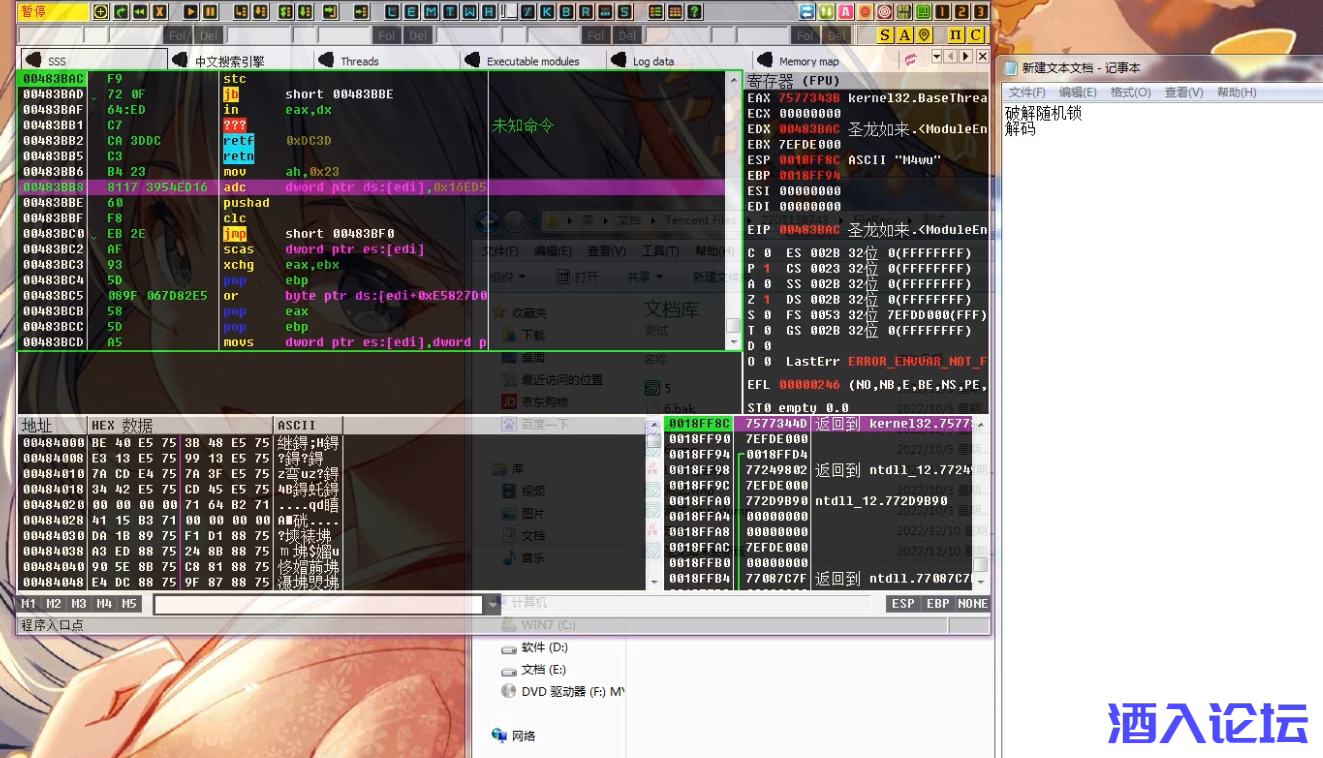The image size is (1323, 758).
Task: Click the yellow S plugin button
Action: click(885, 35)
